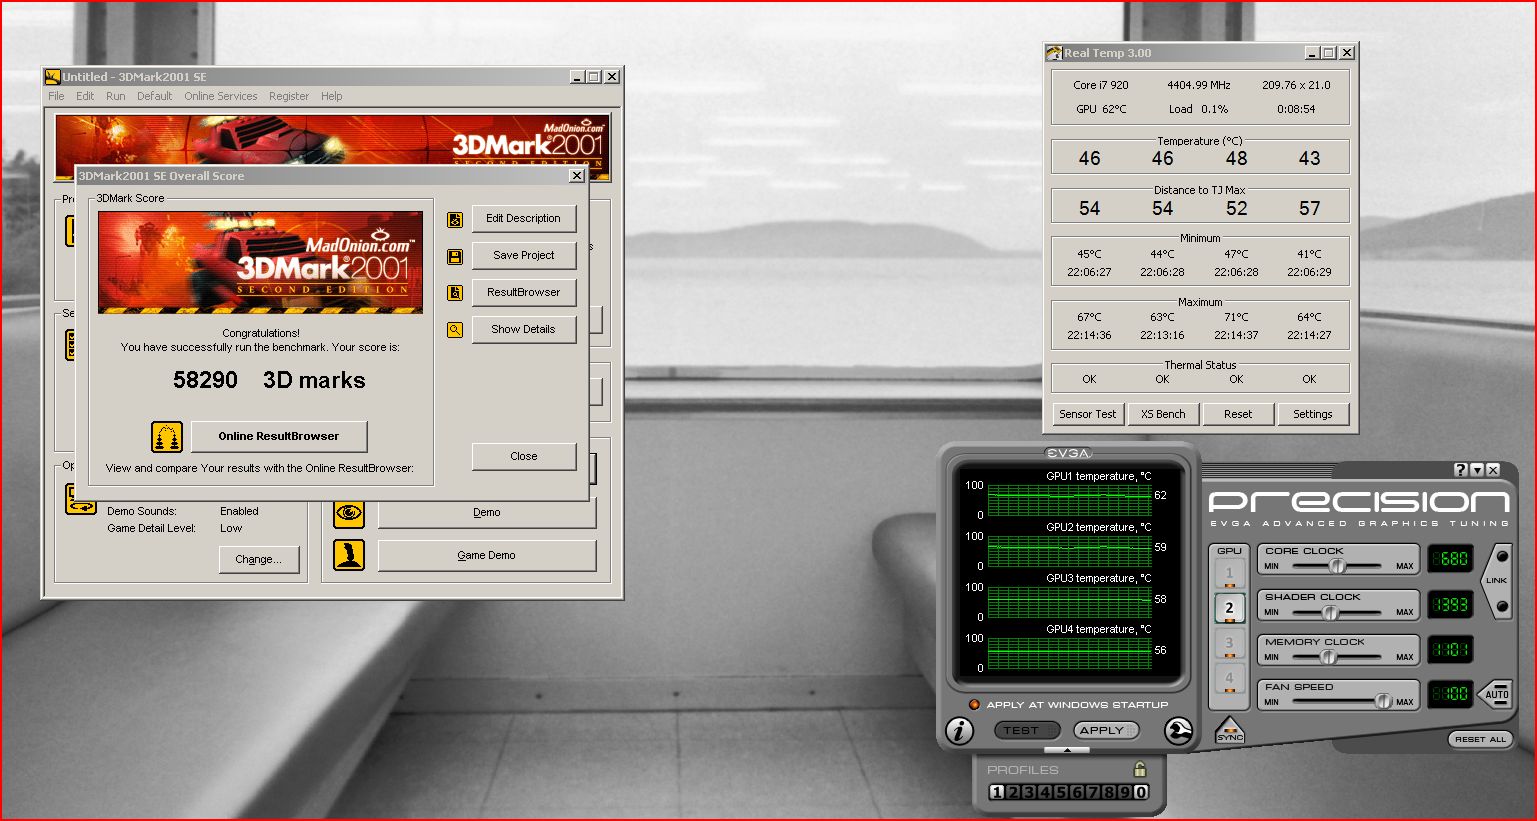Click Close in the Overall Score dialog

coord(524,457)
